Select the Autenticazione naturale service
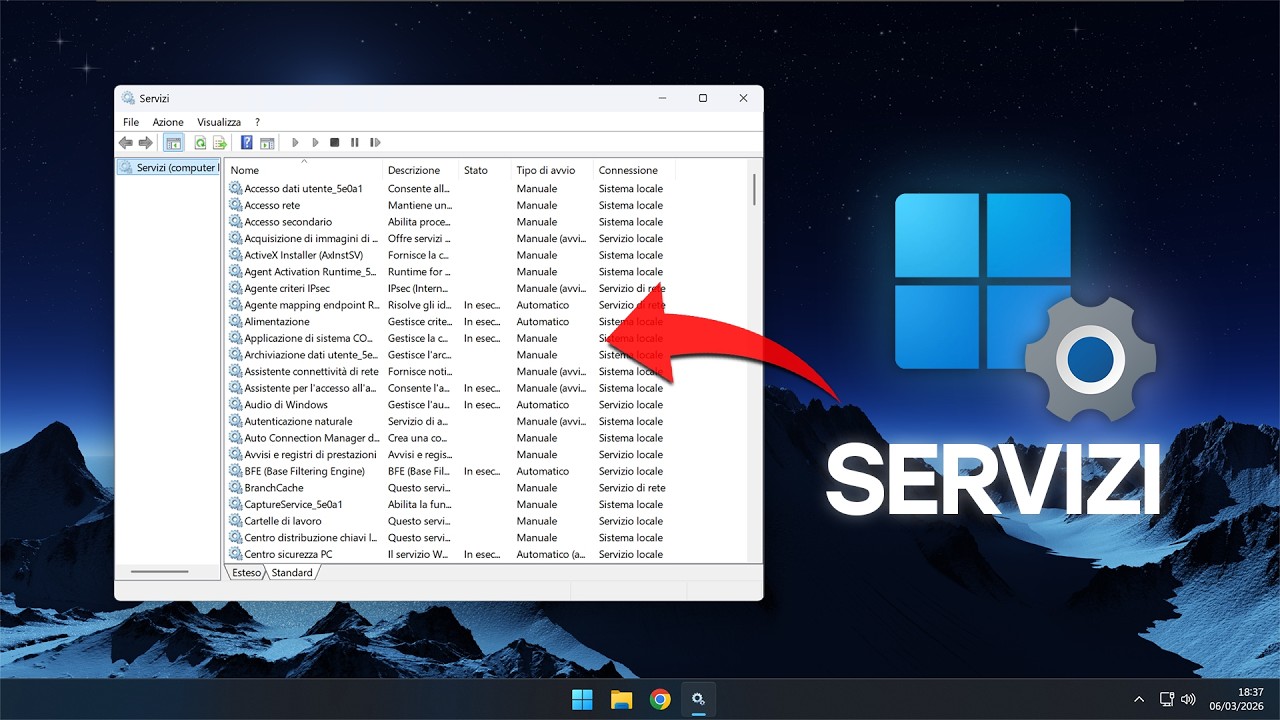1280x720 pixels. pyautogui.click(x=298, y=421)
